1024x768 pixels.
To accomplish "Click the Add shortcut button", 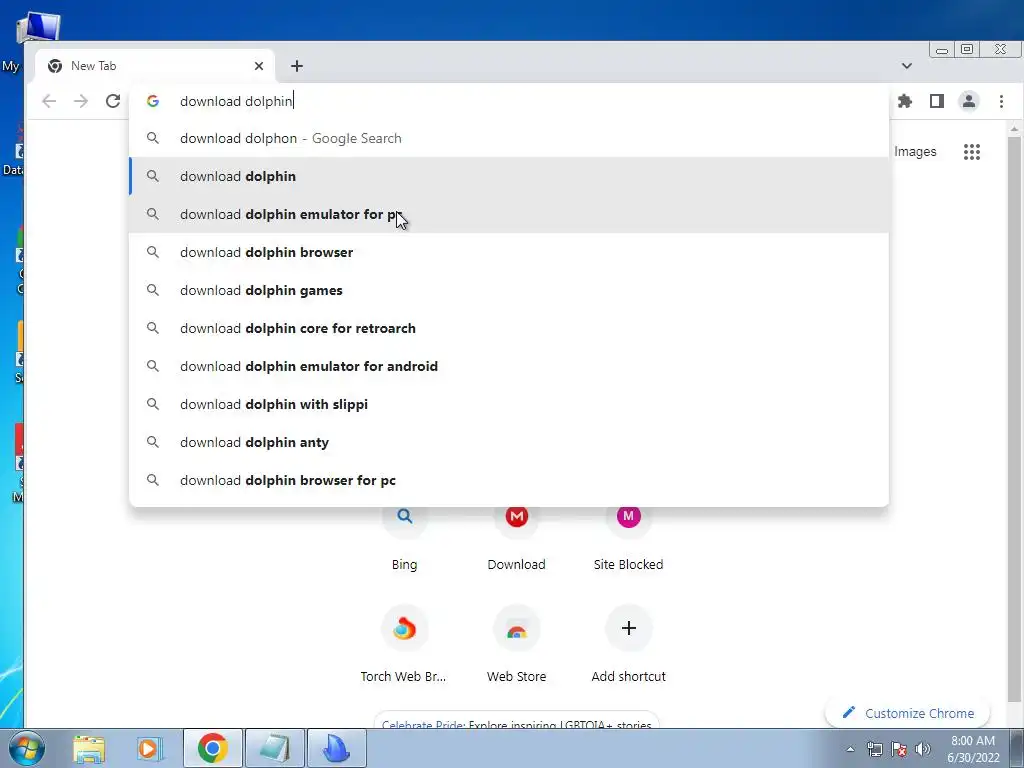I will coord(628,643).
